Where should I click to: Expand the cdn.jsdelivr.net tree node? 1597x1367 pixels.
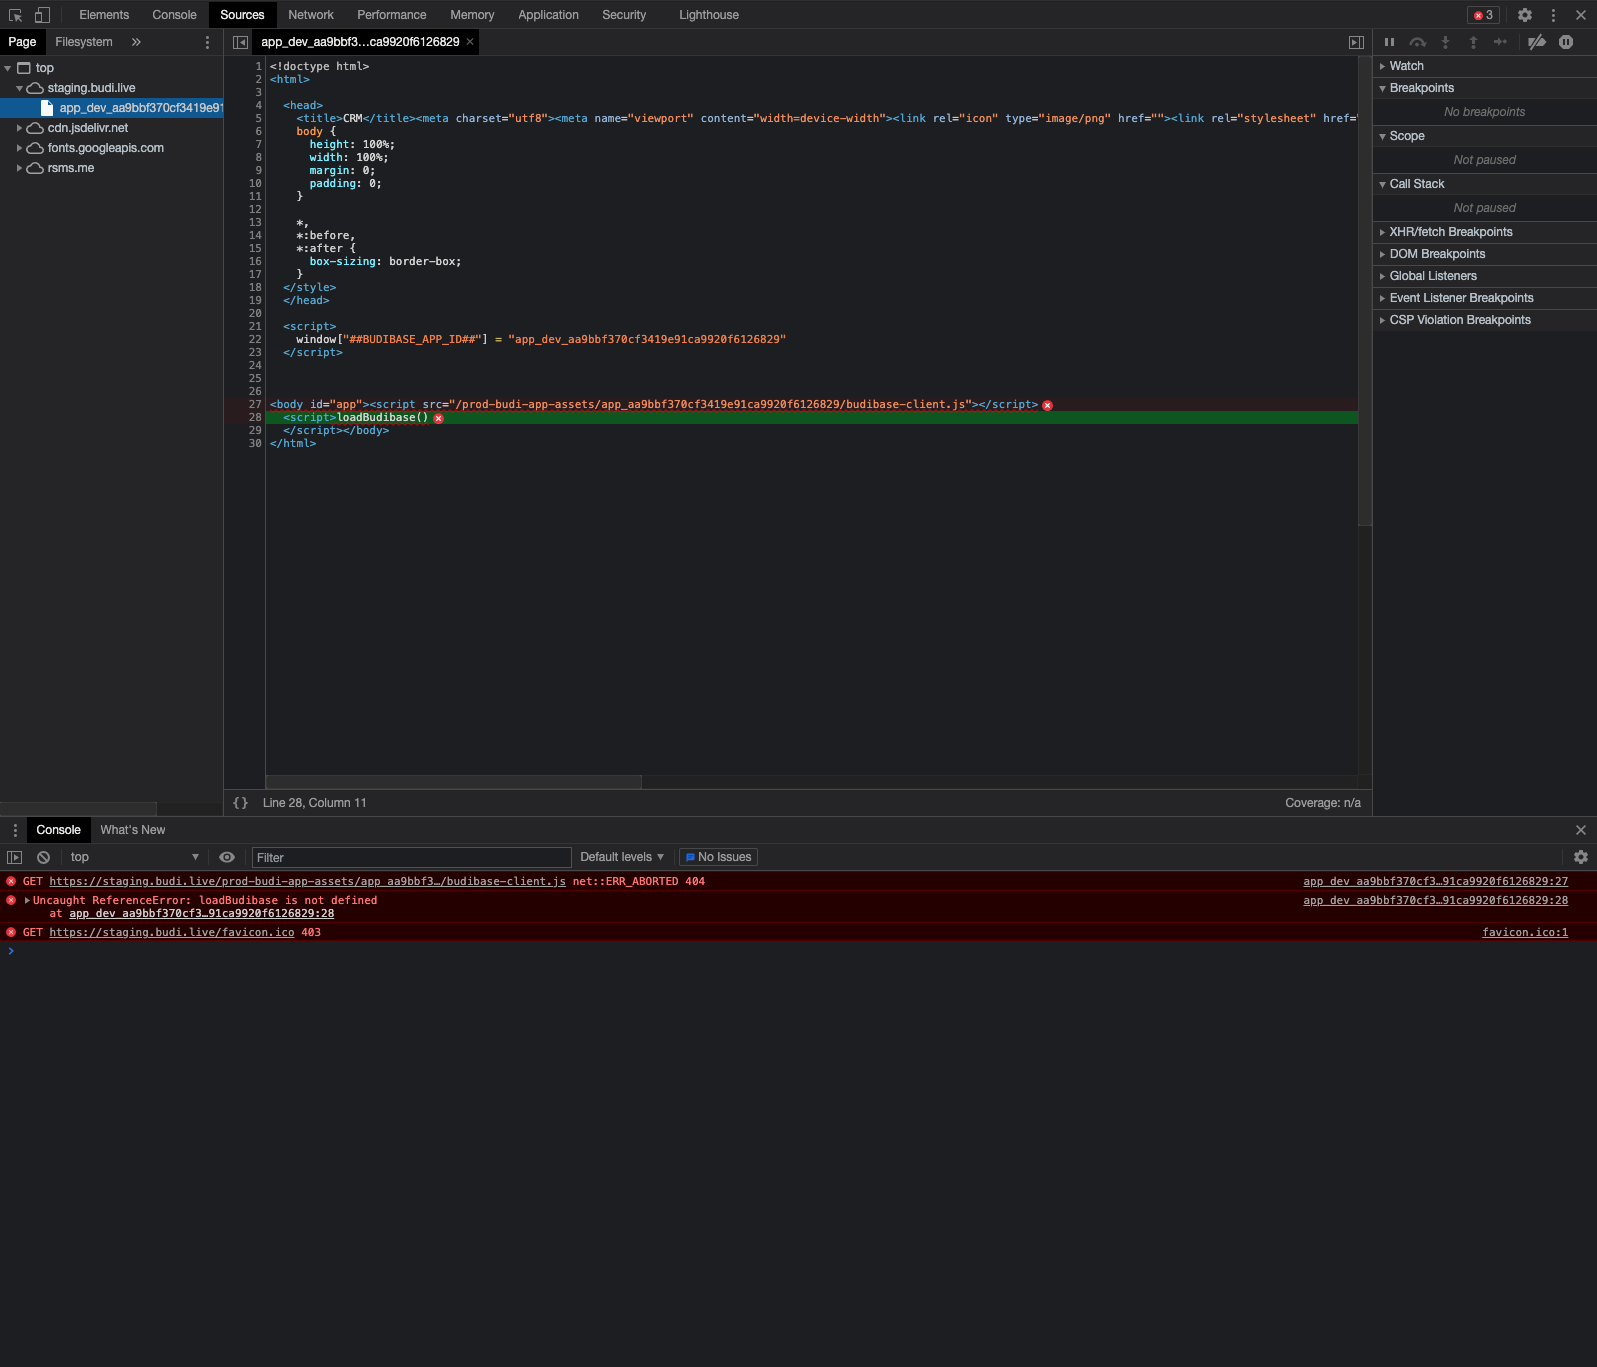coord(19,128)
